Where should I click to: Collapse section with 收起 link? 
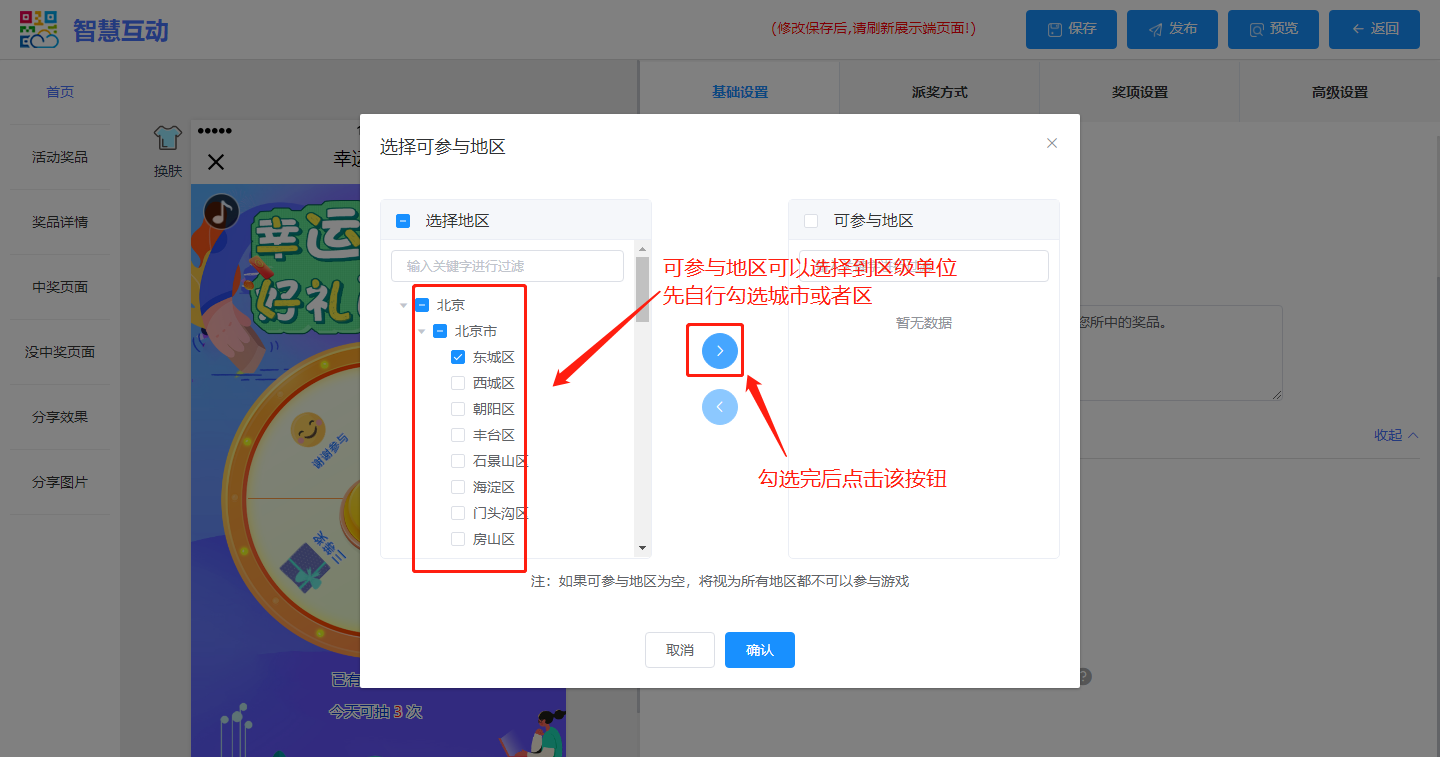pyautogui.click(x=1395, y=435)
